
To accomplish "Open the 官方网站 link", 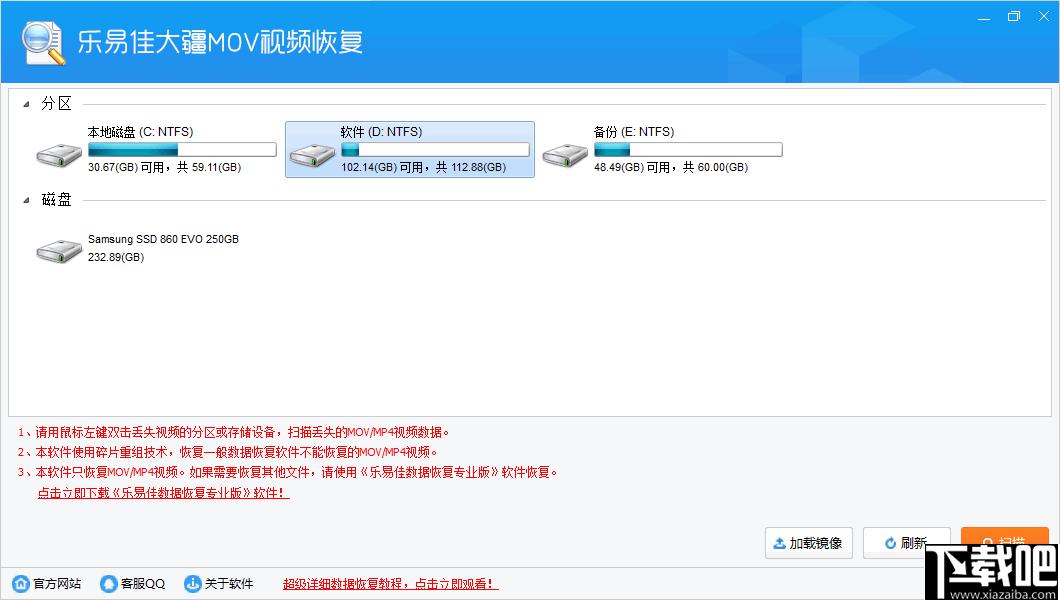I will pyautogui.click(x=57, y=584).
